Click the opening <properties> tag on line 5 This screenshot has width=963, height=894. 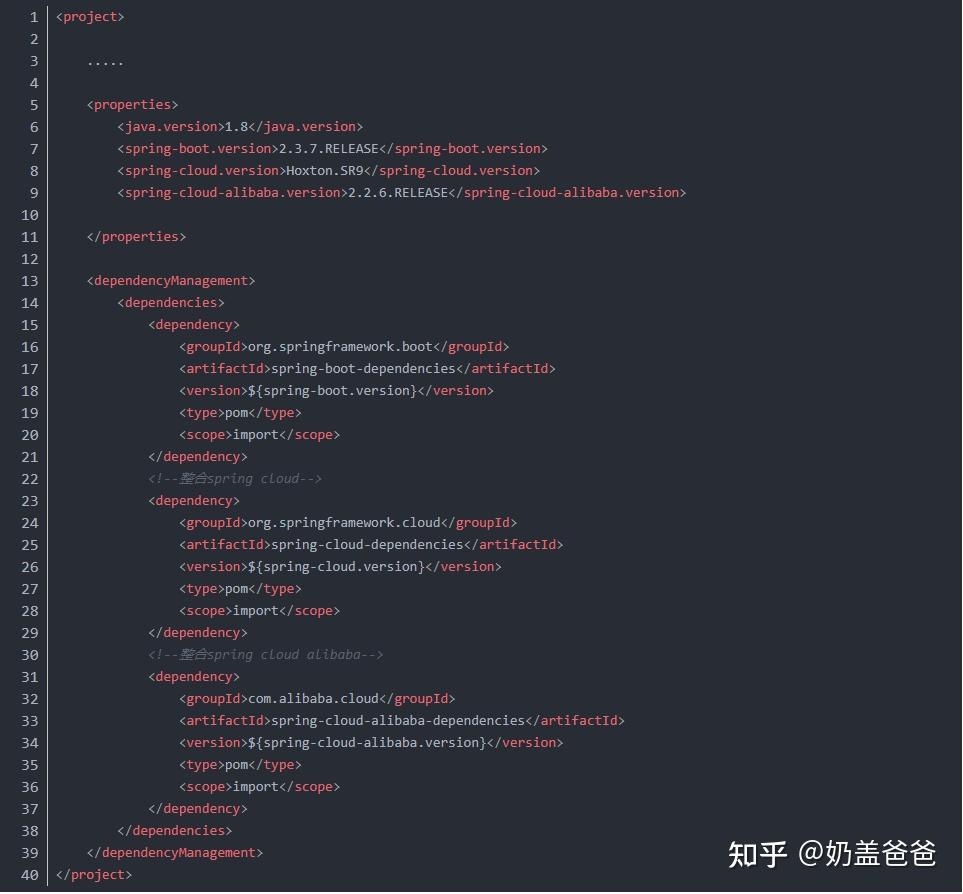coord(133,105)
